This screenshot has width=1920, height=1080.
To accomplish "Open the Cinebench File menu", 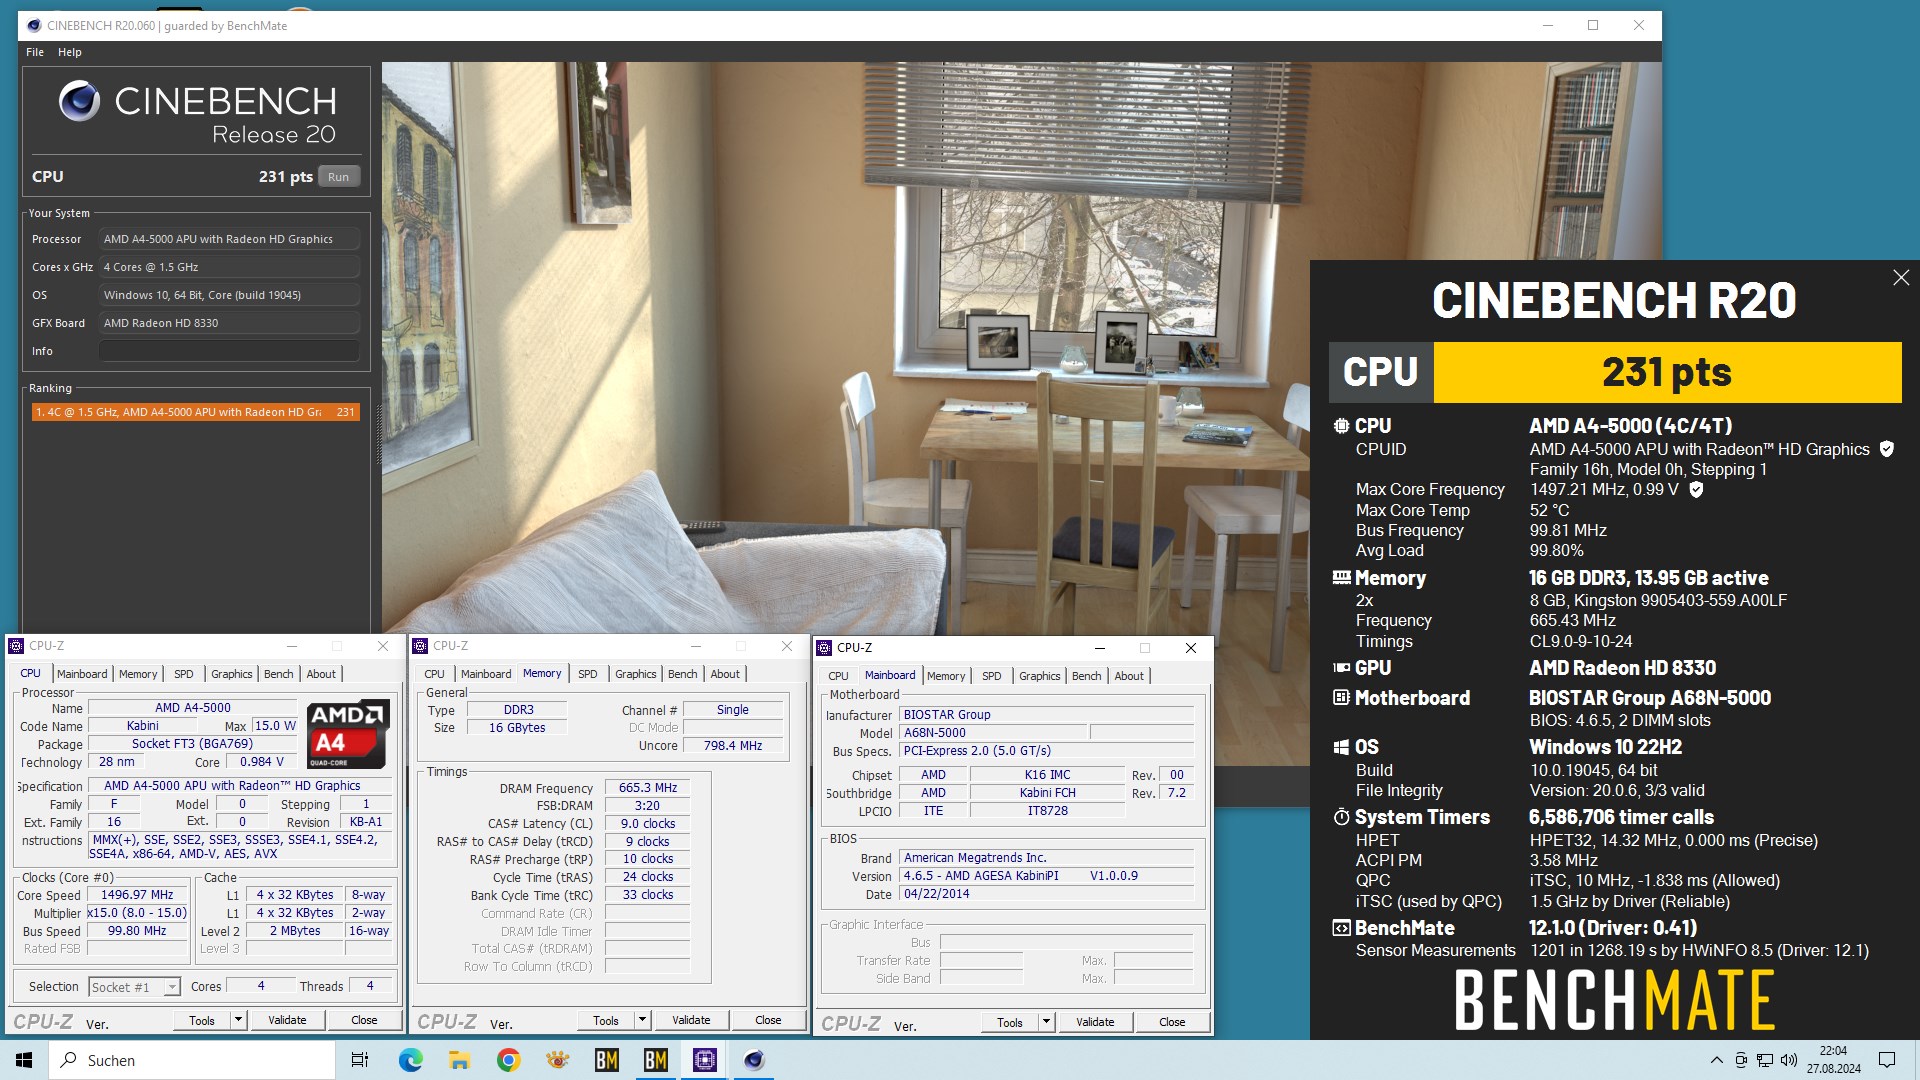I will (x=35, y=52).
